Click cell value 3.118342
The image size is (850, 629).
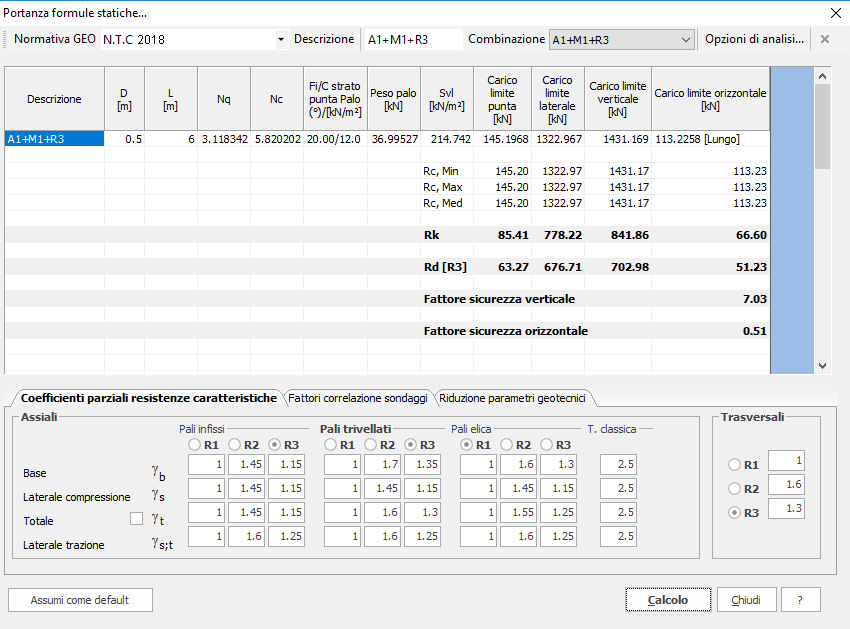(224, 139)
